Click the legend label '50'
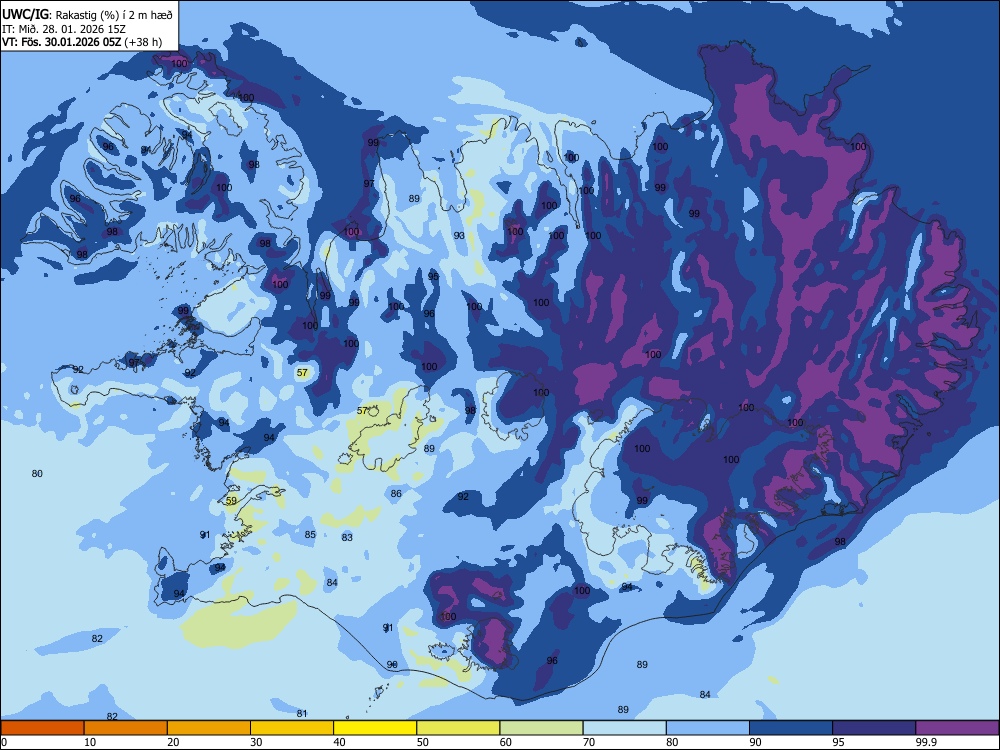Viewport: 1000px width, 750px height. click(422, 742)
